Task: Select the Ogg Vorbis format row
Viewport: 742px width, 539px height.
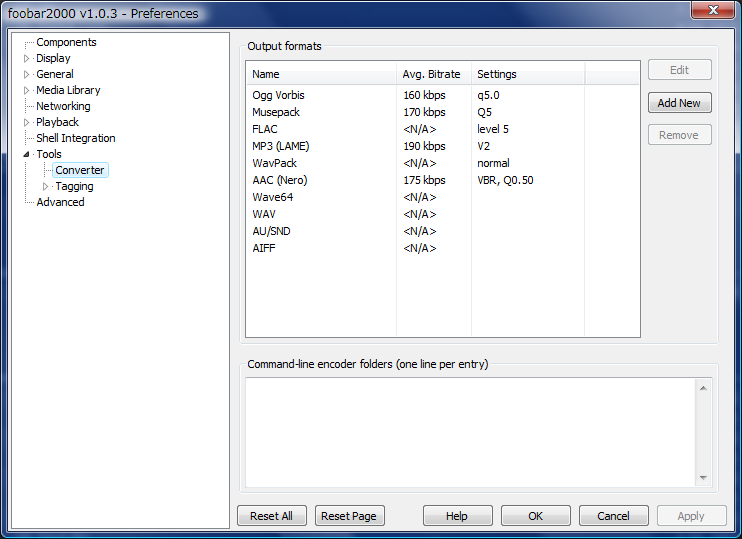Action: point(442,95)
